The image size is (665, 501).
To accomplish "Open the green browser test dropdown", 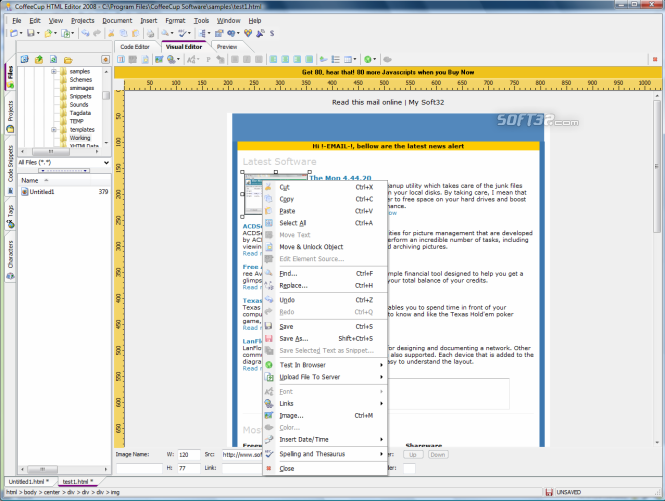I will [x=374, y=59].
